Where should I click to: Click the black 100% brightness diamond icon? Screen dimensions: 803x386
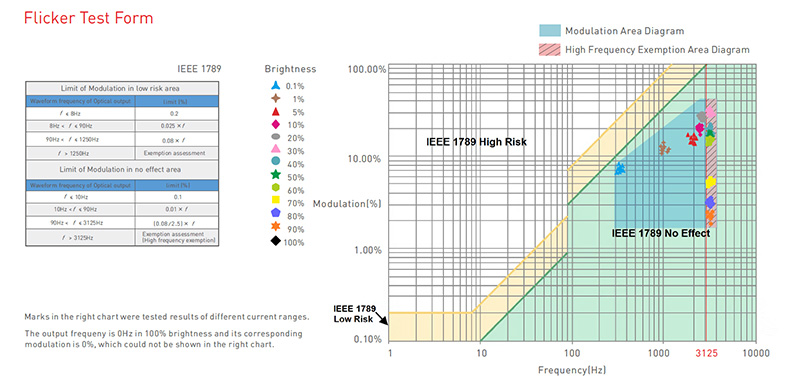pos(276,242)
